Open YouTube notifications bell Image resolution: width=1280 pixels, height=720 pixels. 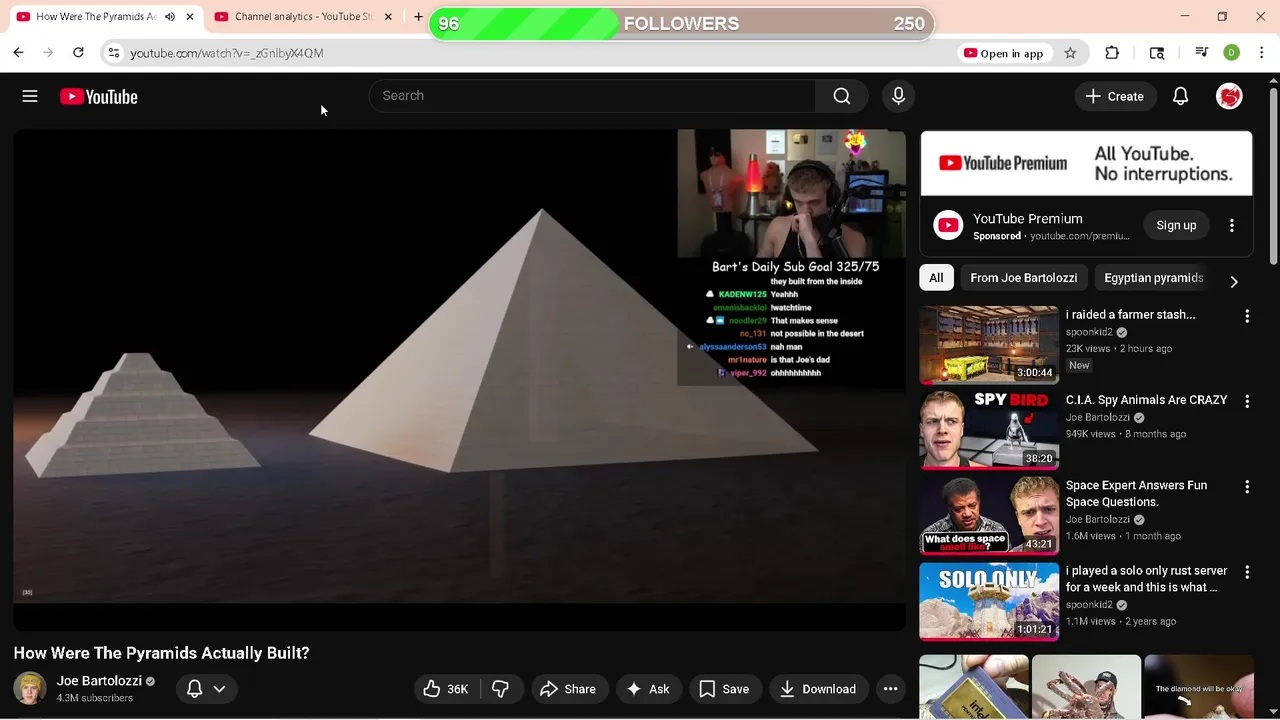[1180, 96]
